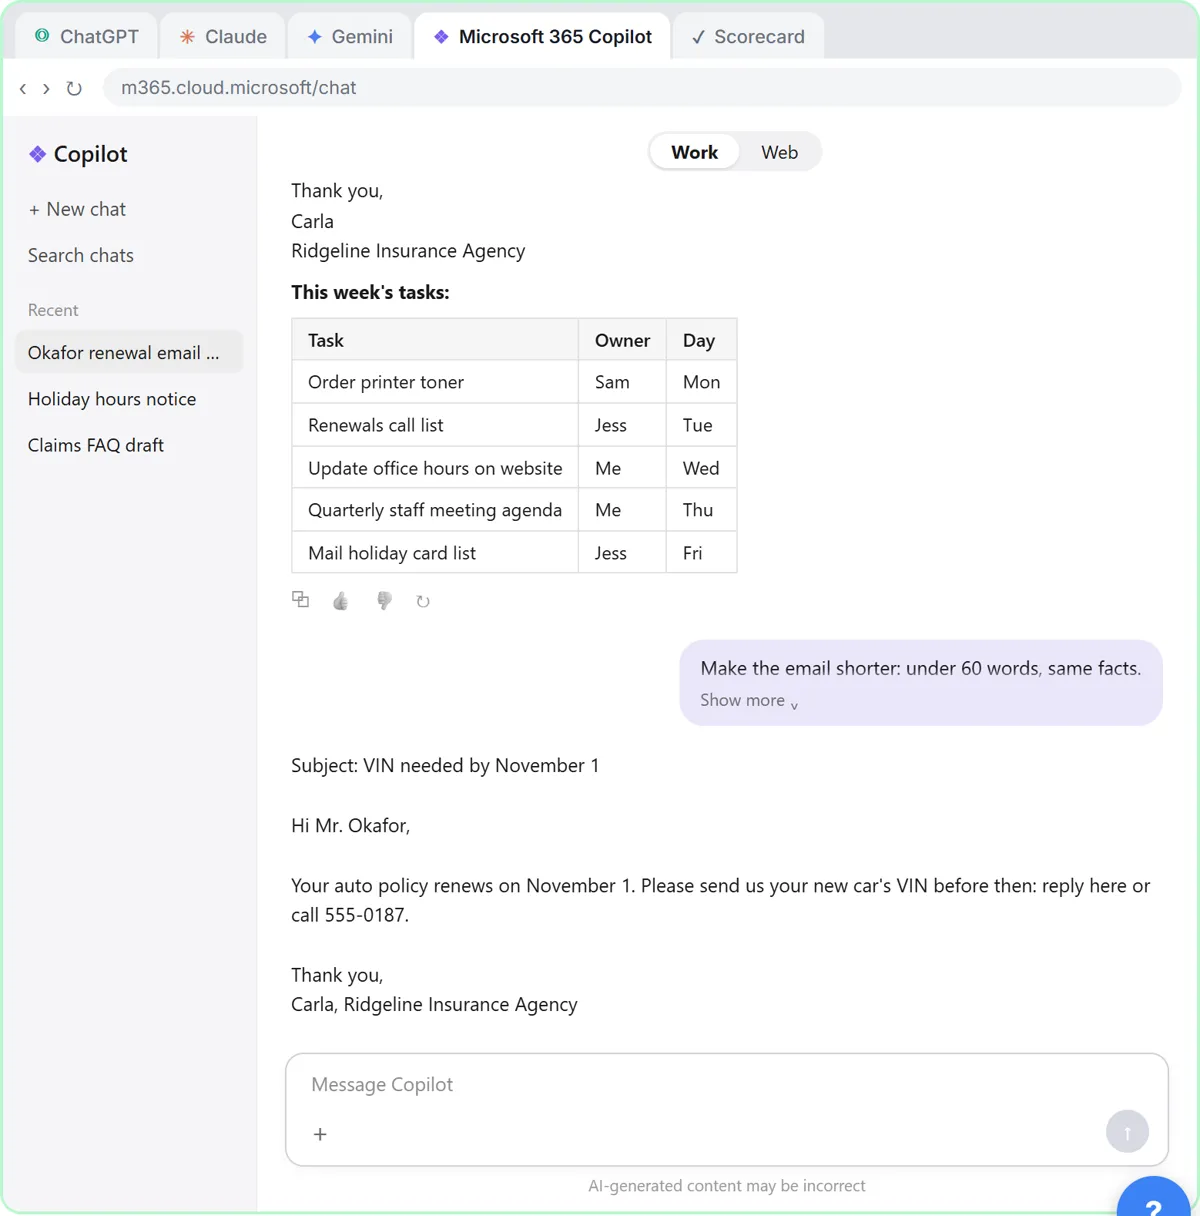Viewport: 1200px width, 1216px height.
Task: Click the Task column header
Action: 435,340
